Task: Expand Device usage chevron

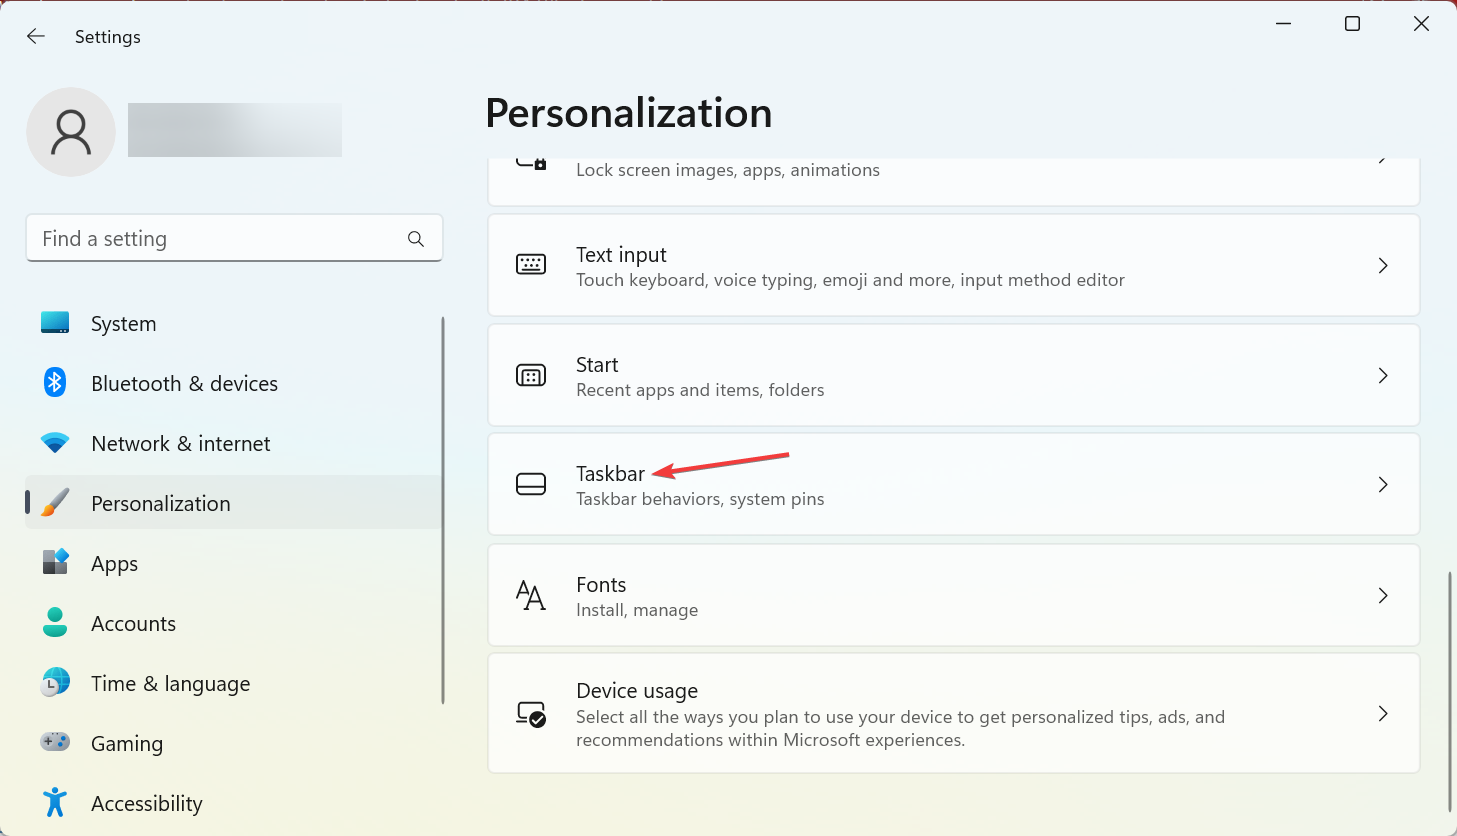Action: [x=1383, y=714]
